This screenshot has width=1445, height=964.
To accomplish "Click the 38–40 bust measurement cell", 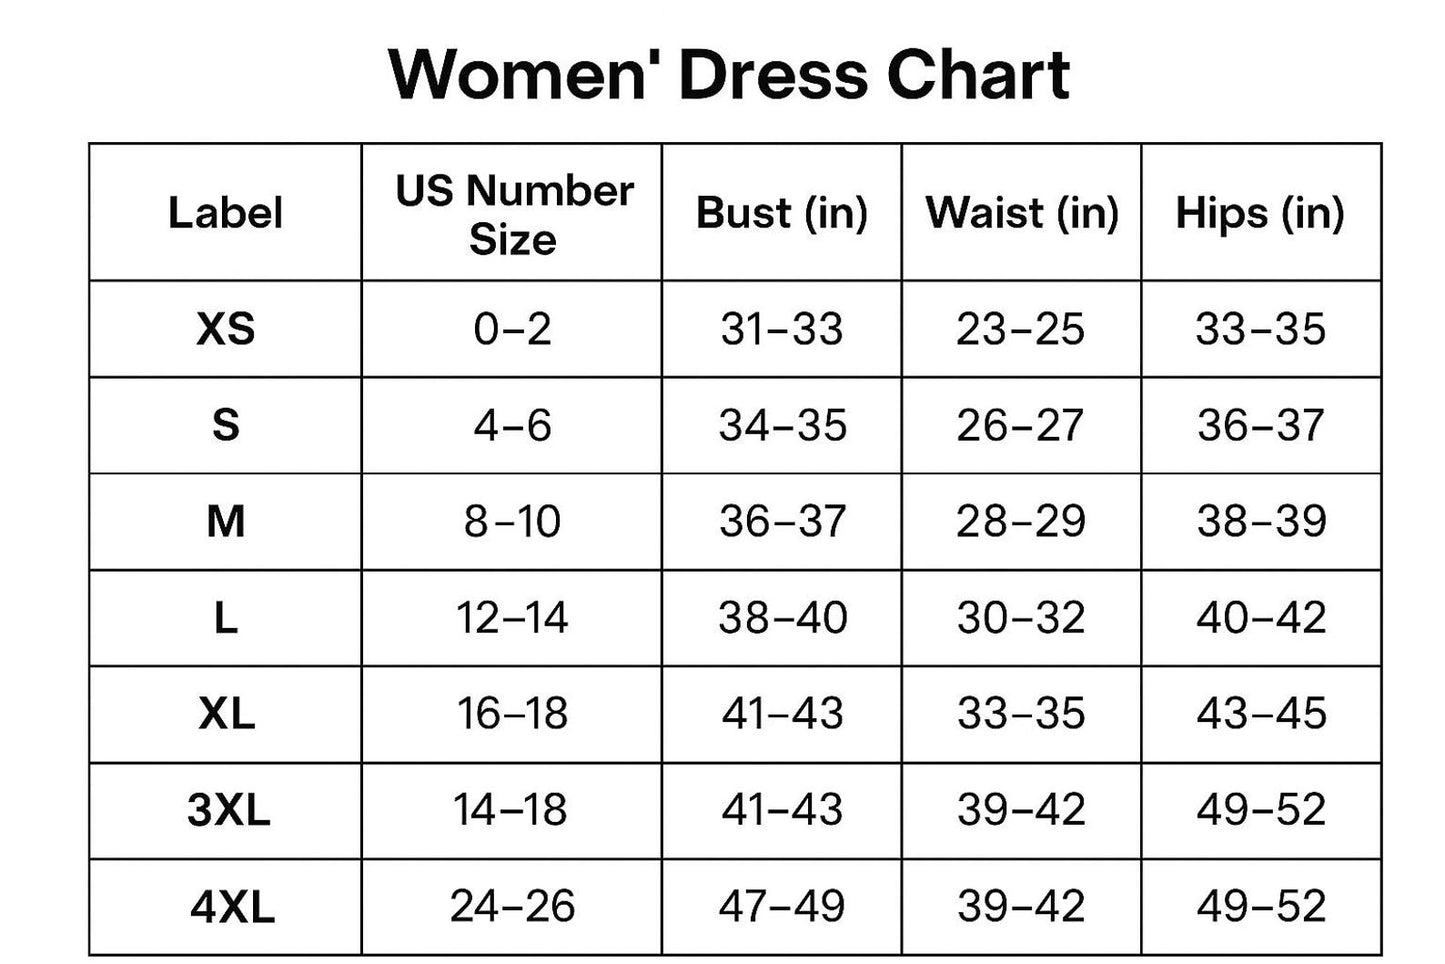I will (783, 618).
